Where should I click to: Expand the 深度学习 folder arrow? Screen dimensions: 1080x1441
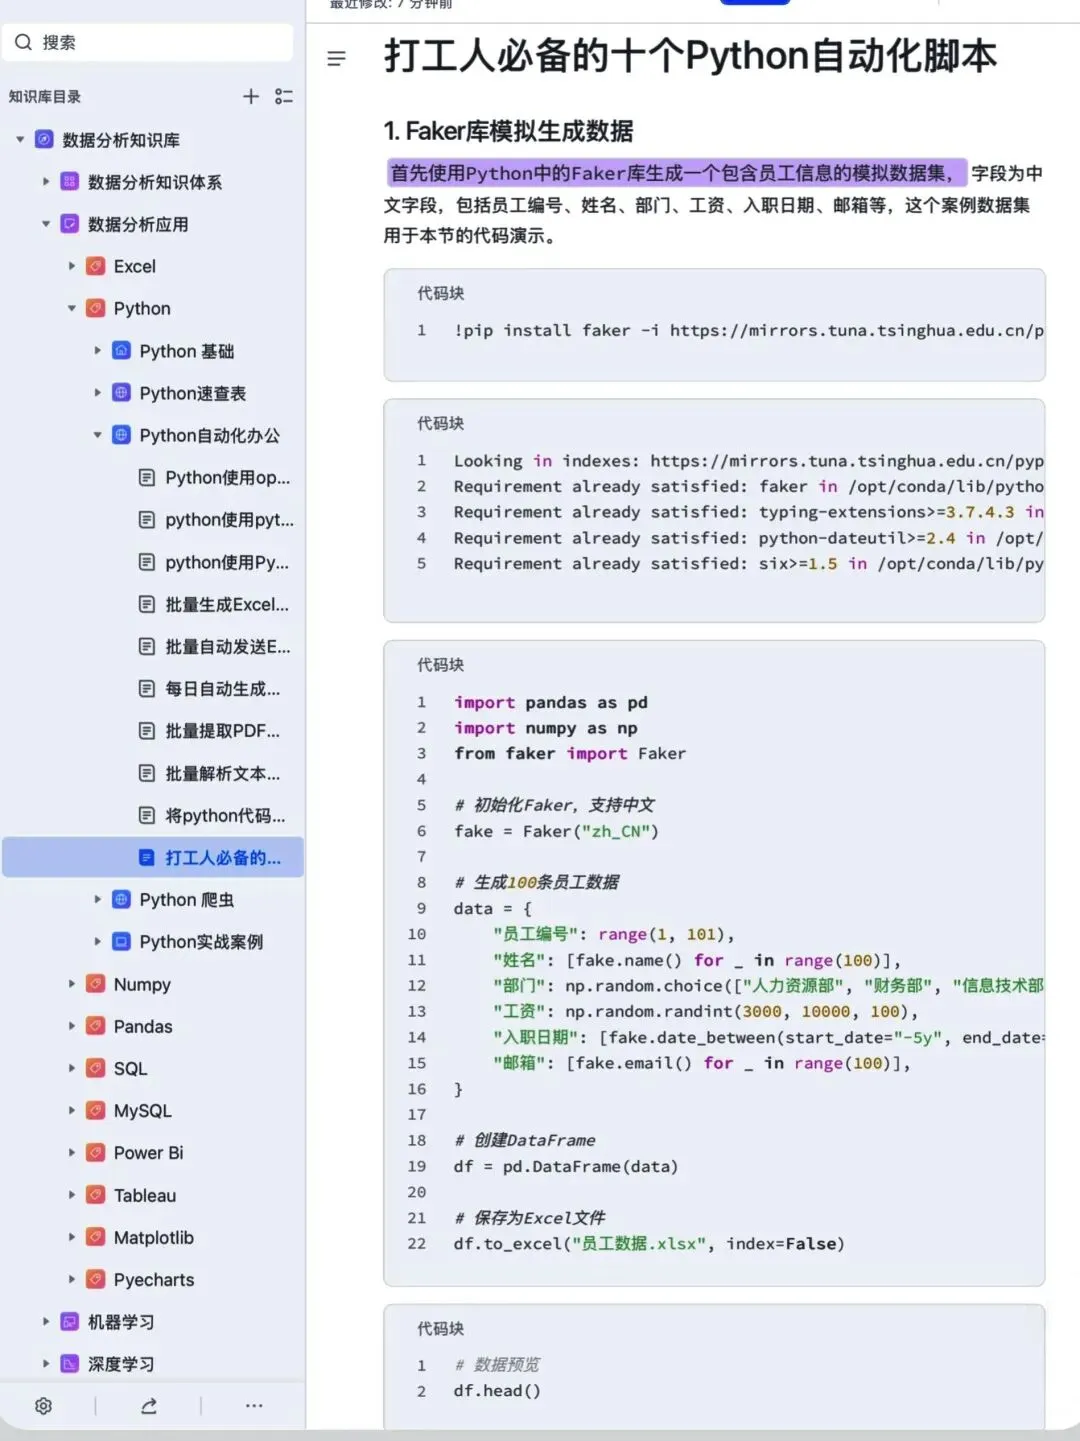point(46,1363)
